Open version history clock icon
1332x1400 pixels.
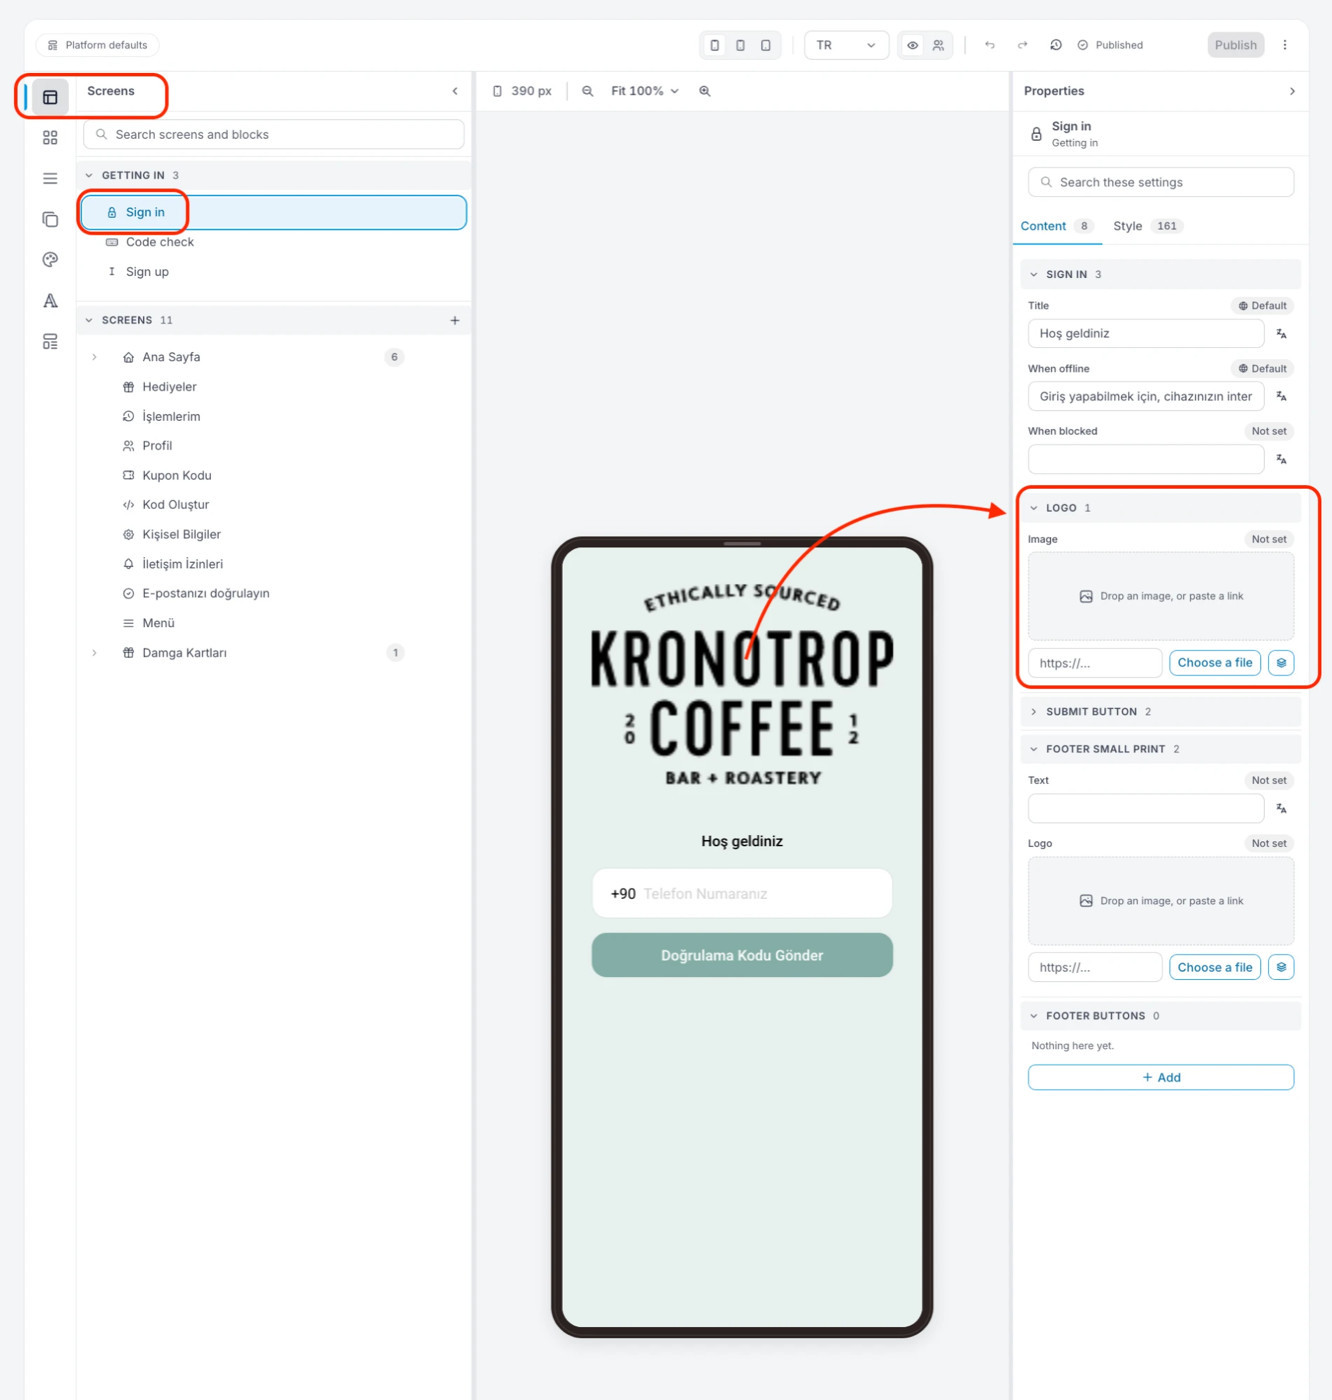pos(1056,45)
